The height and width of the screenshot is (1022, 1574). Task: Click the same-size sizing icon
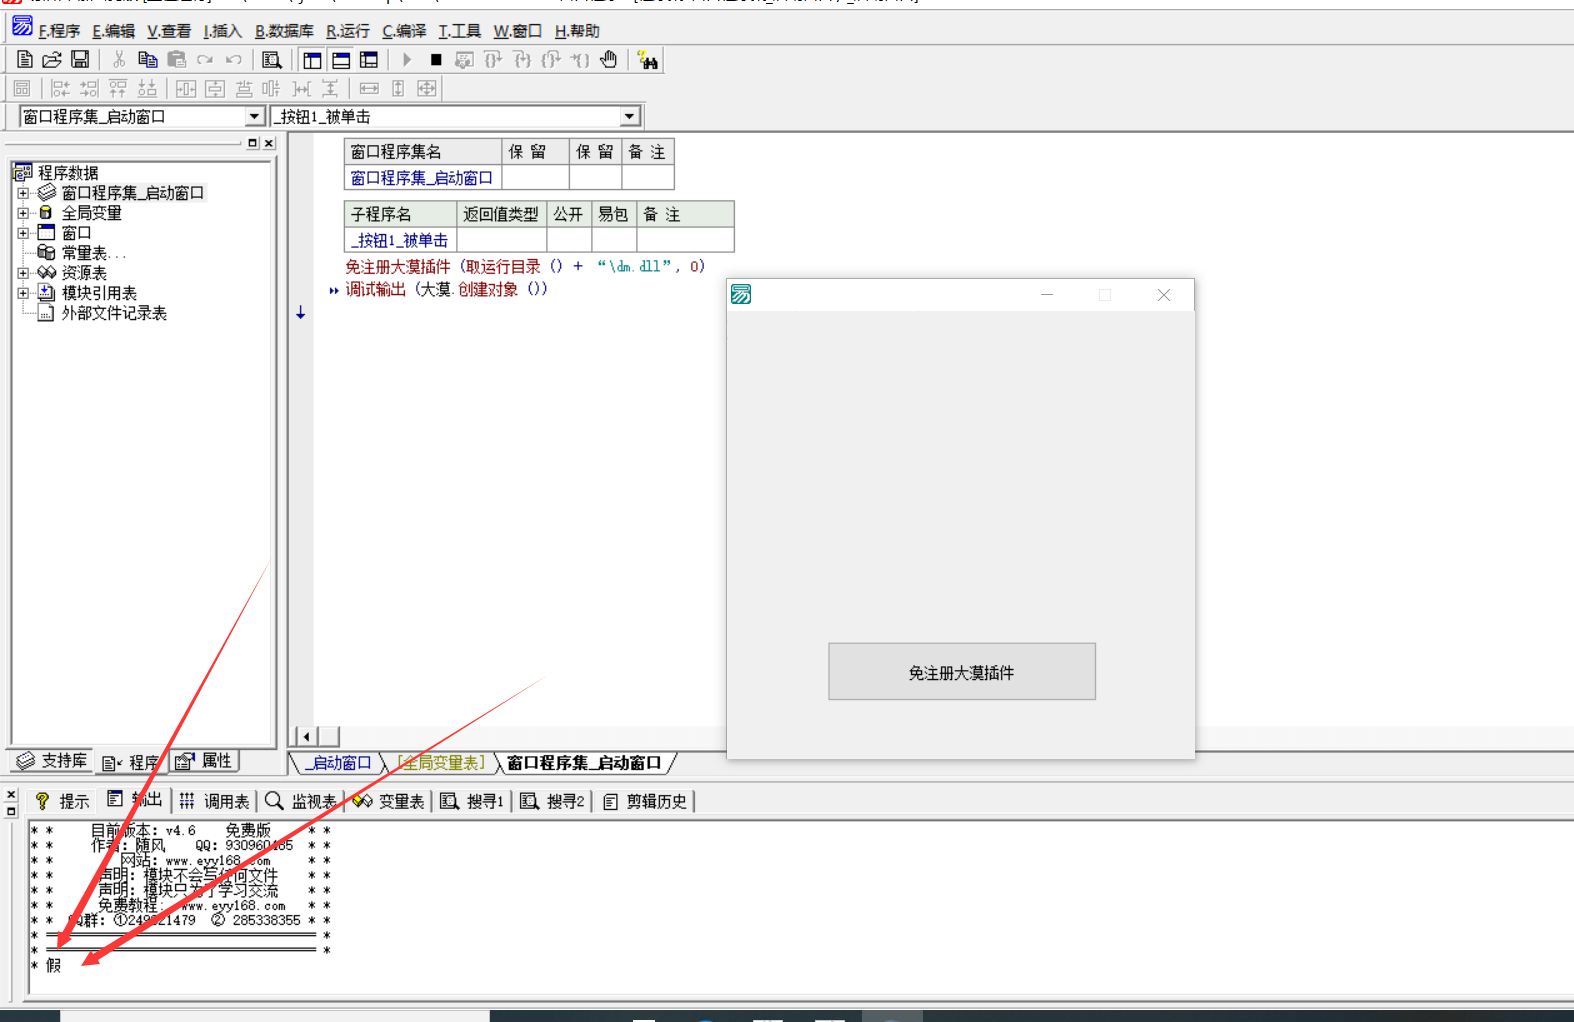click(x=427, y=89)
